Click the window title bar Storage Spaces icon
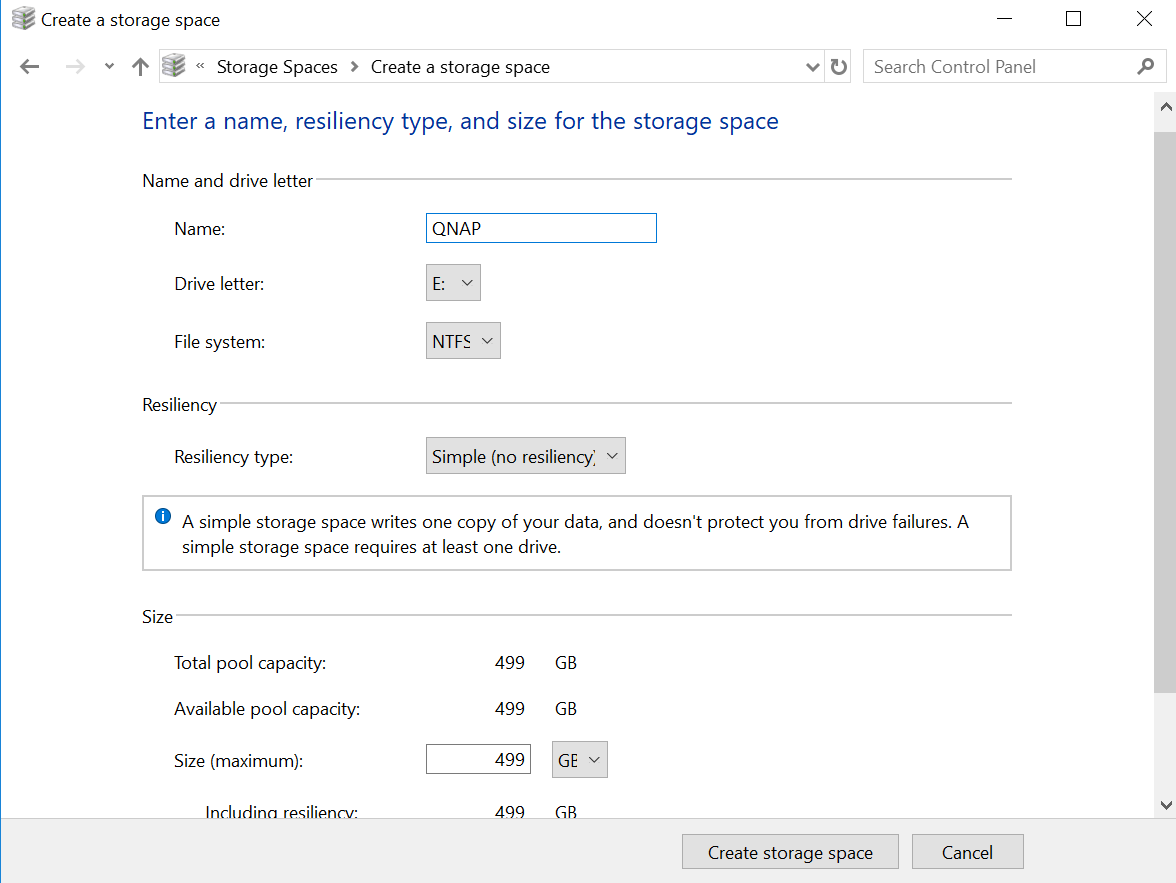Screen dimensions: 1176x883 22,19
